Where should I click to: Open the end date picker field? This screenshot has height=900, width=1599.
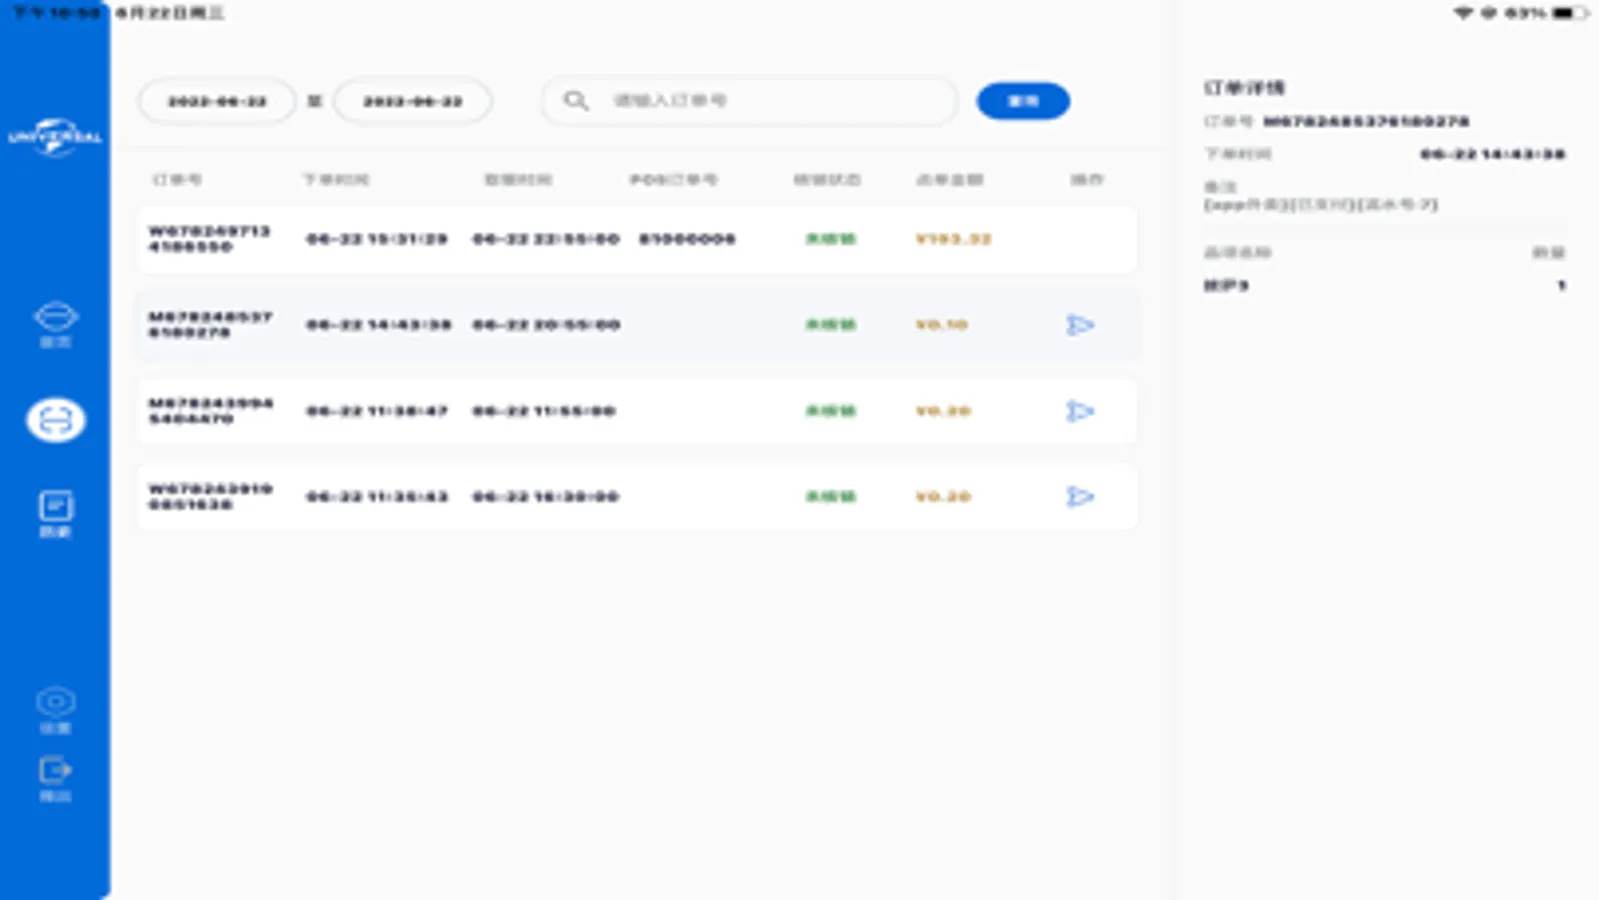(413, 101)
